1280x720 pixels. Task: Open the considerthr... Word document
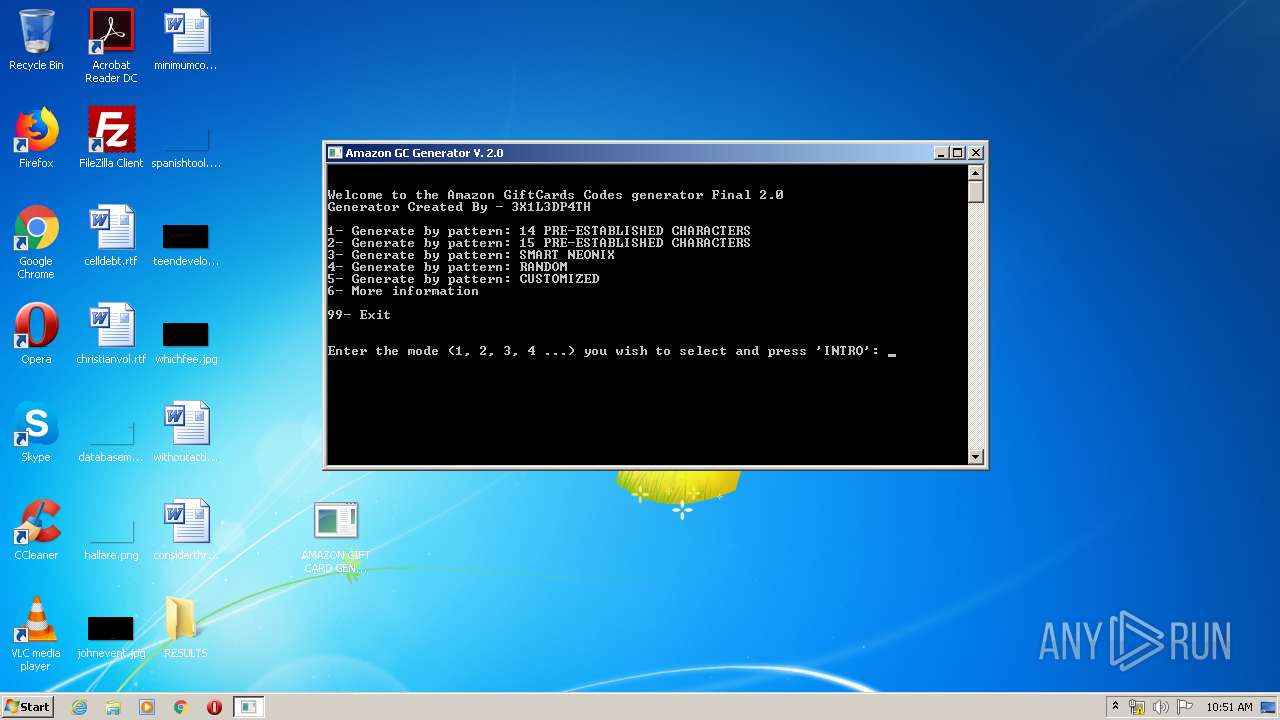(186, 530)
